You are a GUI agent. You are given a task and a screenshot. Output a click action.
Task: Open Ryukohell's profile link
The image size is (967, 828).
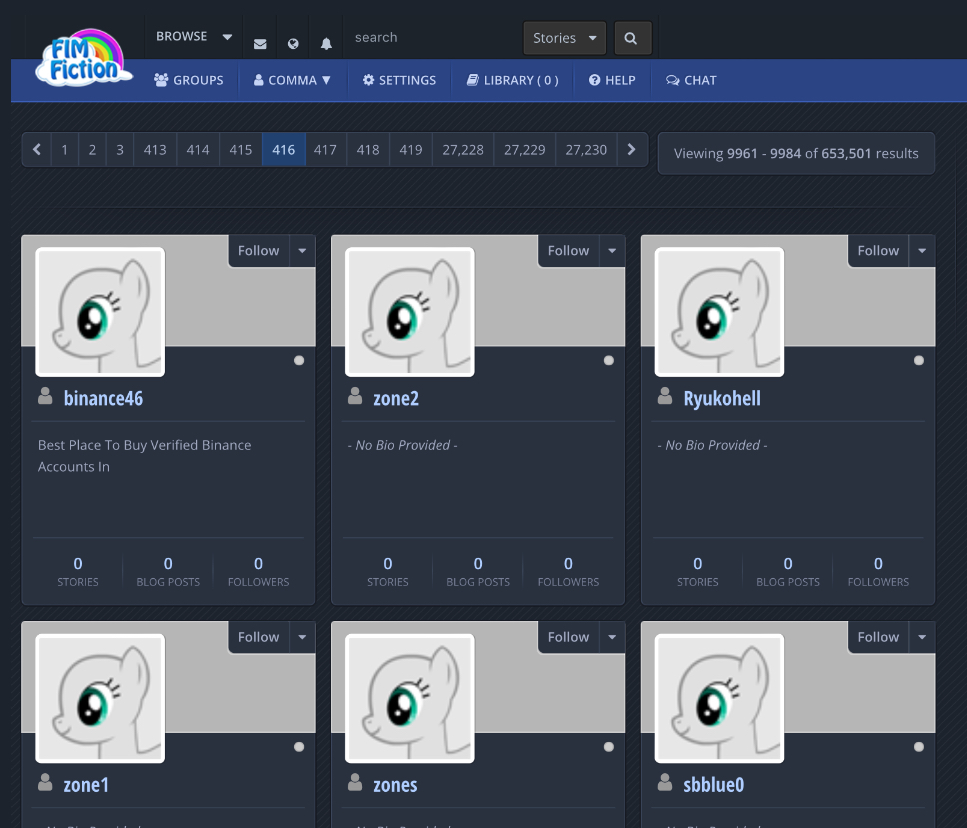click(722, 399)
